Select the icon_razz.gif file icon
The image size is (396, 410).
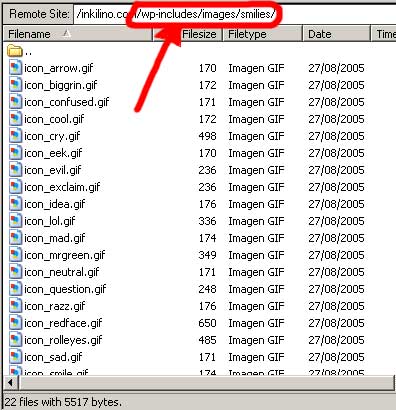[x=15, y=306]
